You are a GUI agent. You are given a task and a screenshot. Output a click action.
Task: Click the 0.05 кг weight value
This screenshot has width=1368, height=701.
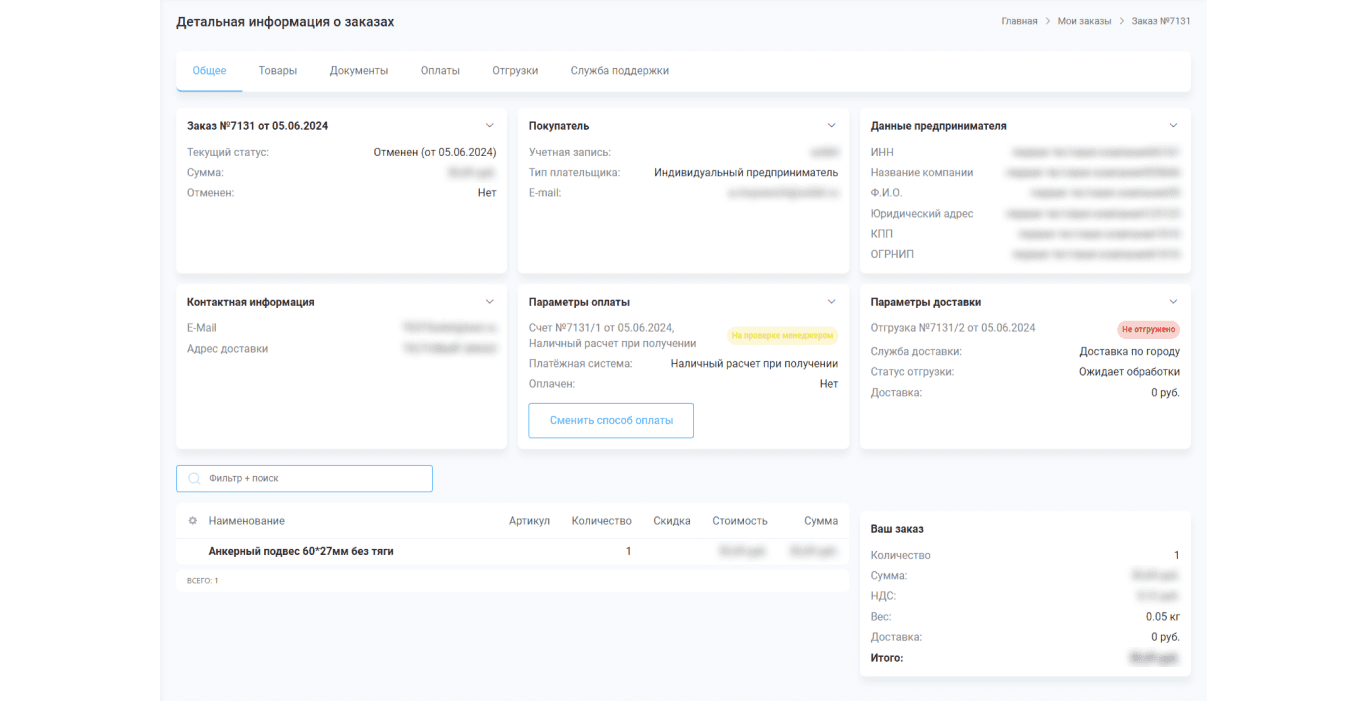(x=1163, y=617)
